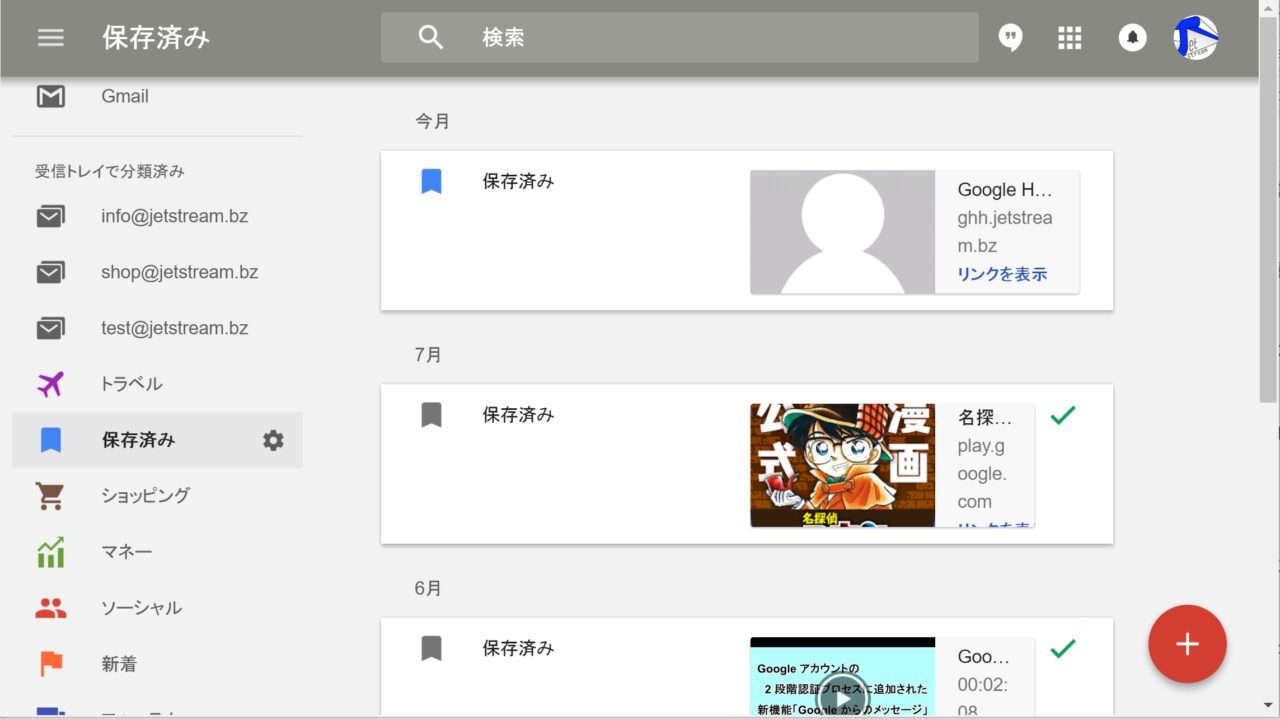Open the account profile avatar
1280x719 pixels.
(x=1195, y=38)
